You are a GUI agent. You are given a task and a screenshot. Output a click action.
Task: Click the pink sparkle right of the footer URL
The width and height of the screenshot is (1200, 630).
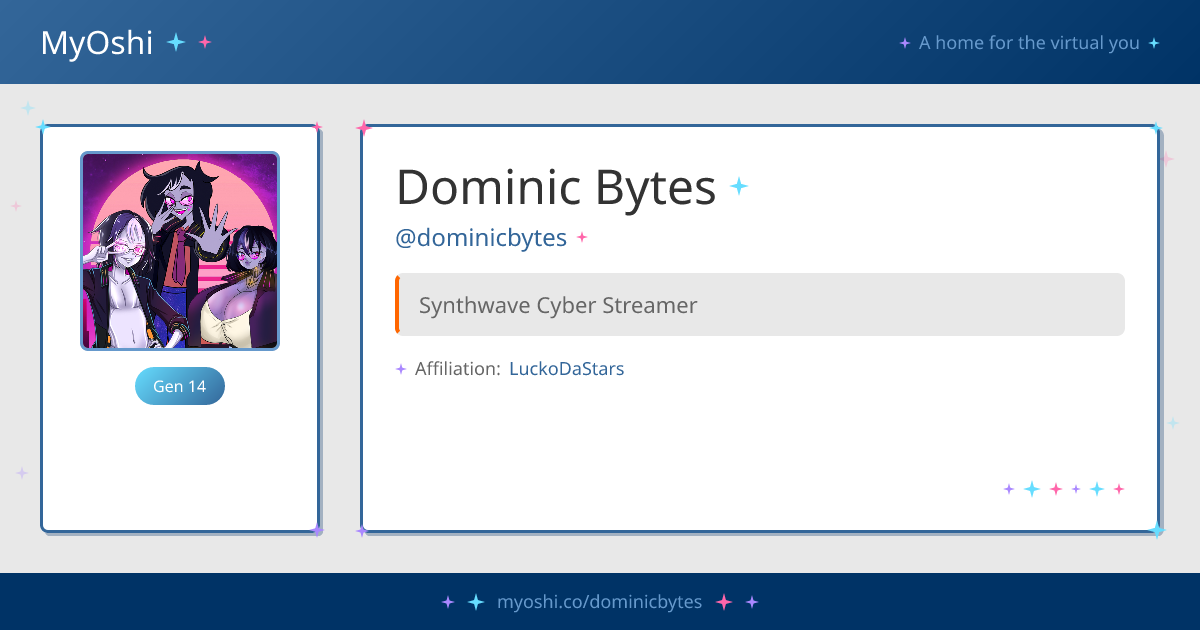724,602
